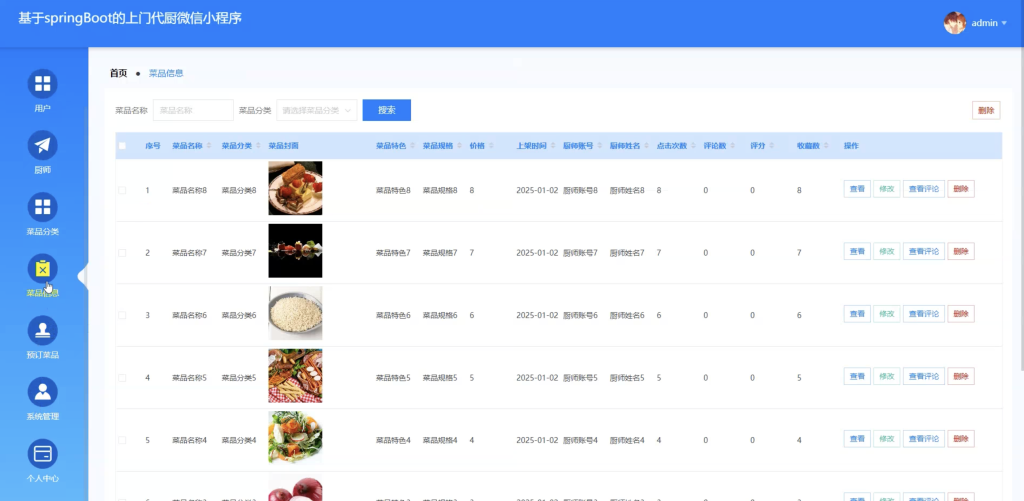Check the row for 菜品名称5

point(122,378)
